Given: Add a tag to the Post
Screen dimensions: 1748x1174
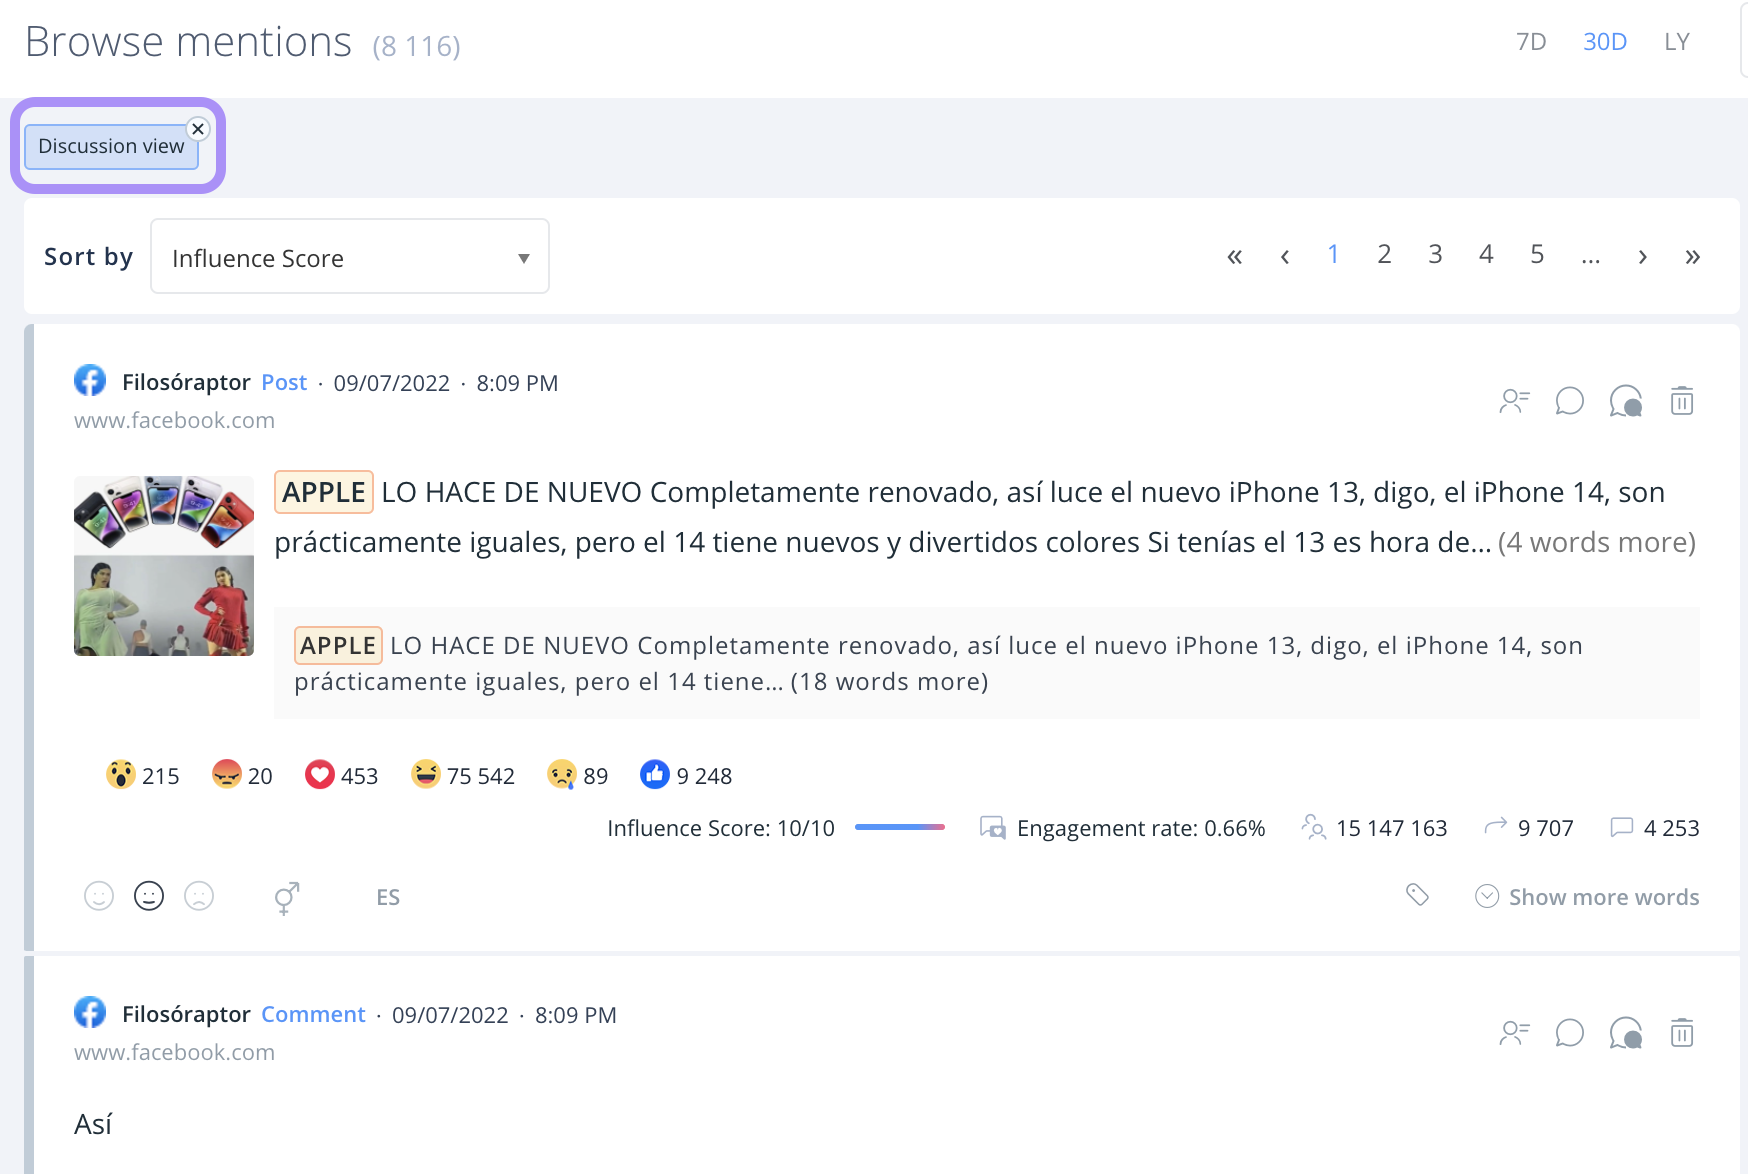Looking at the screenshot, I should coord(1417,895).
